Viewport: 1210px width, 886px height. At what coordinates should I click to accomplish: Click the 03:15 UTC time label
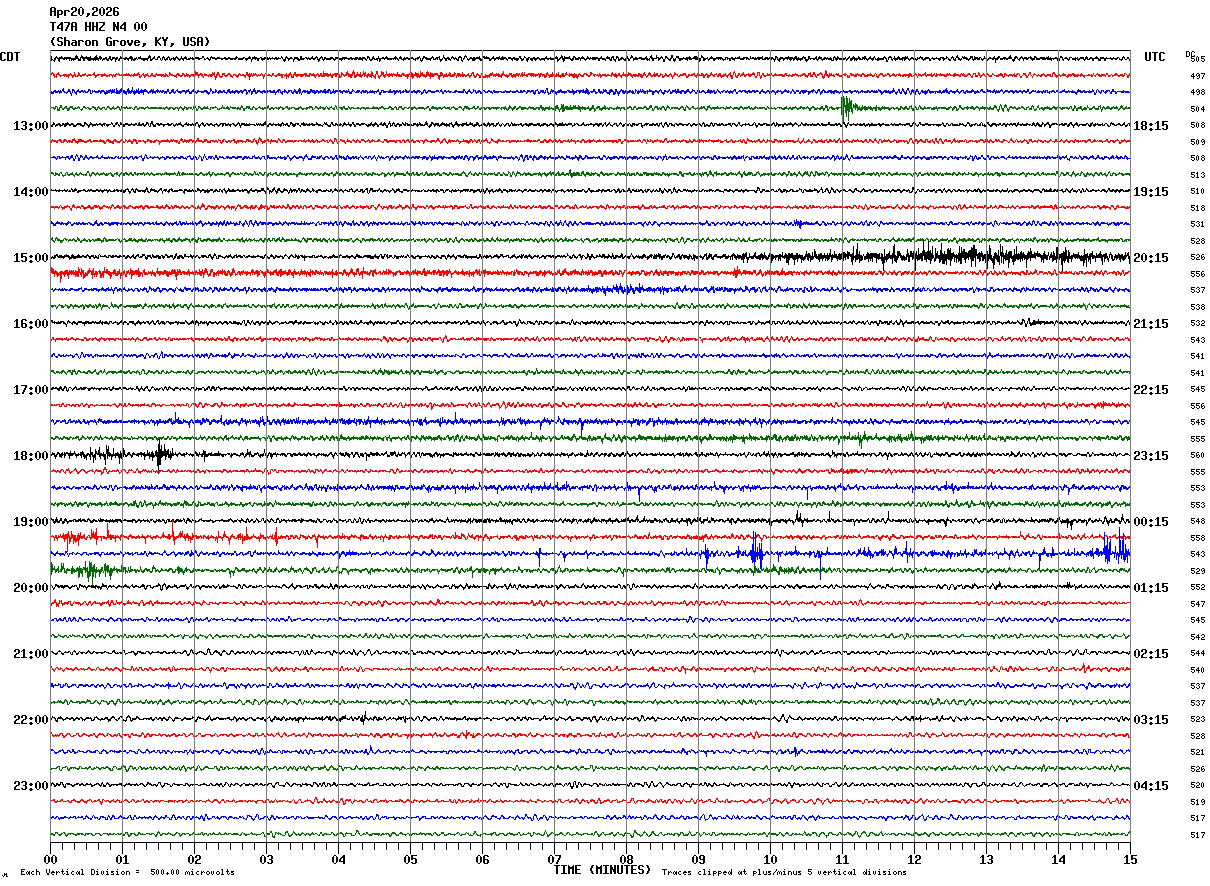[x=1151, y=720]
